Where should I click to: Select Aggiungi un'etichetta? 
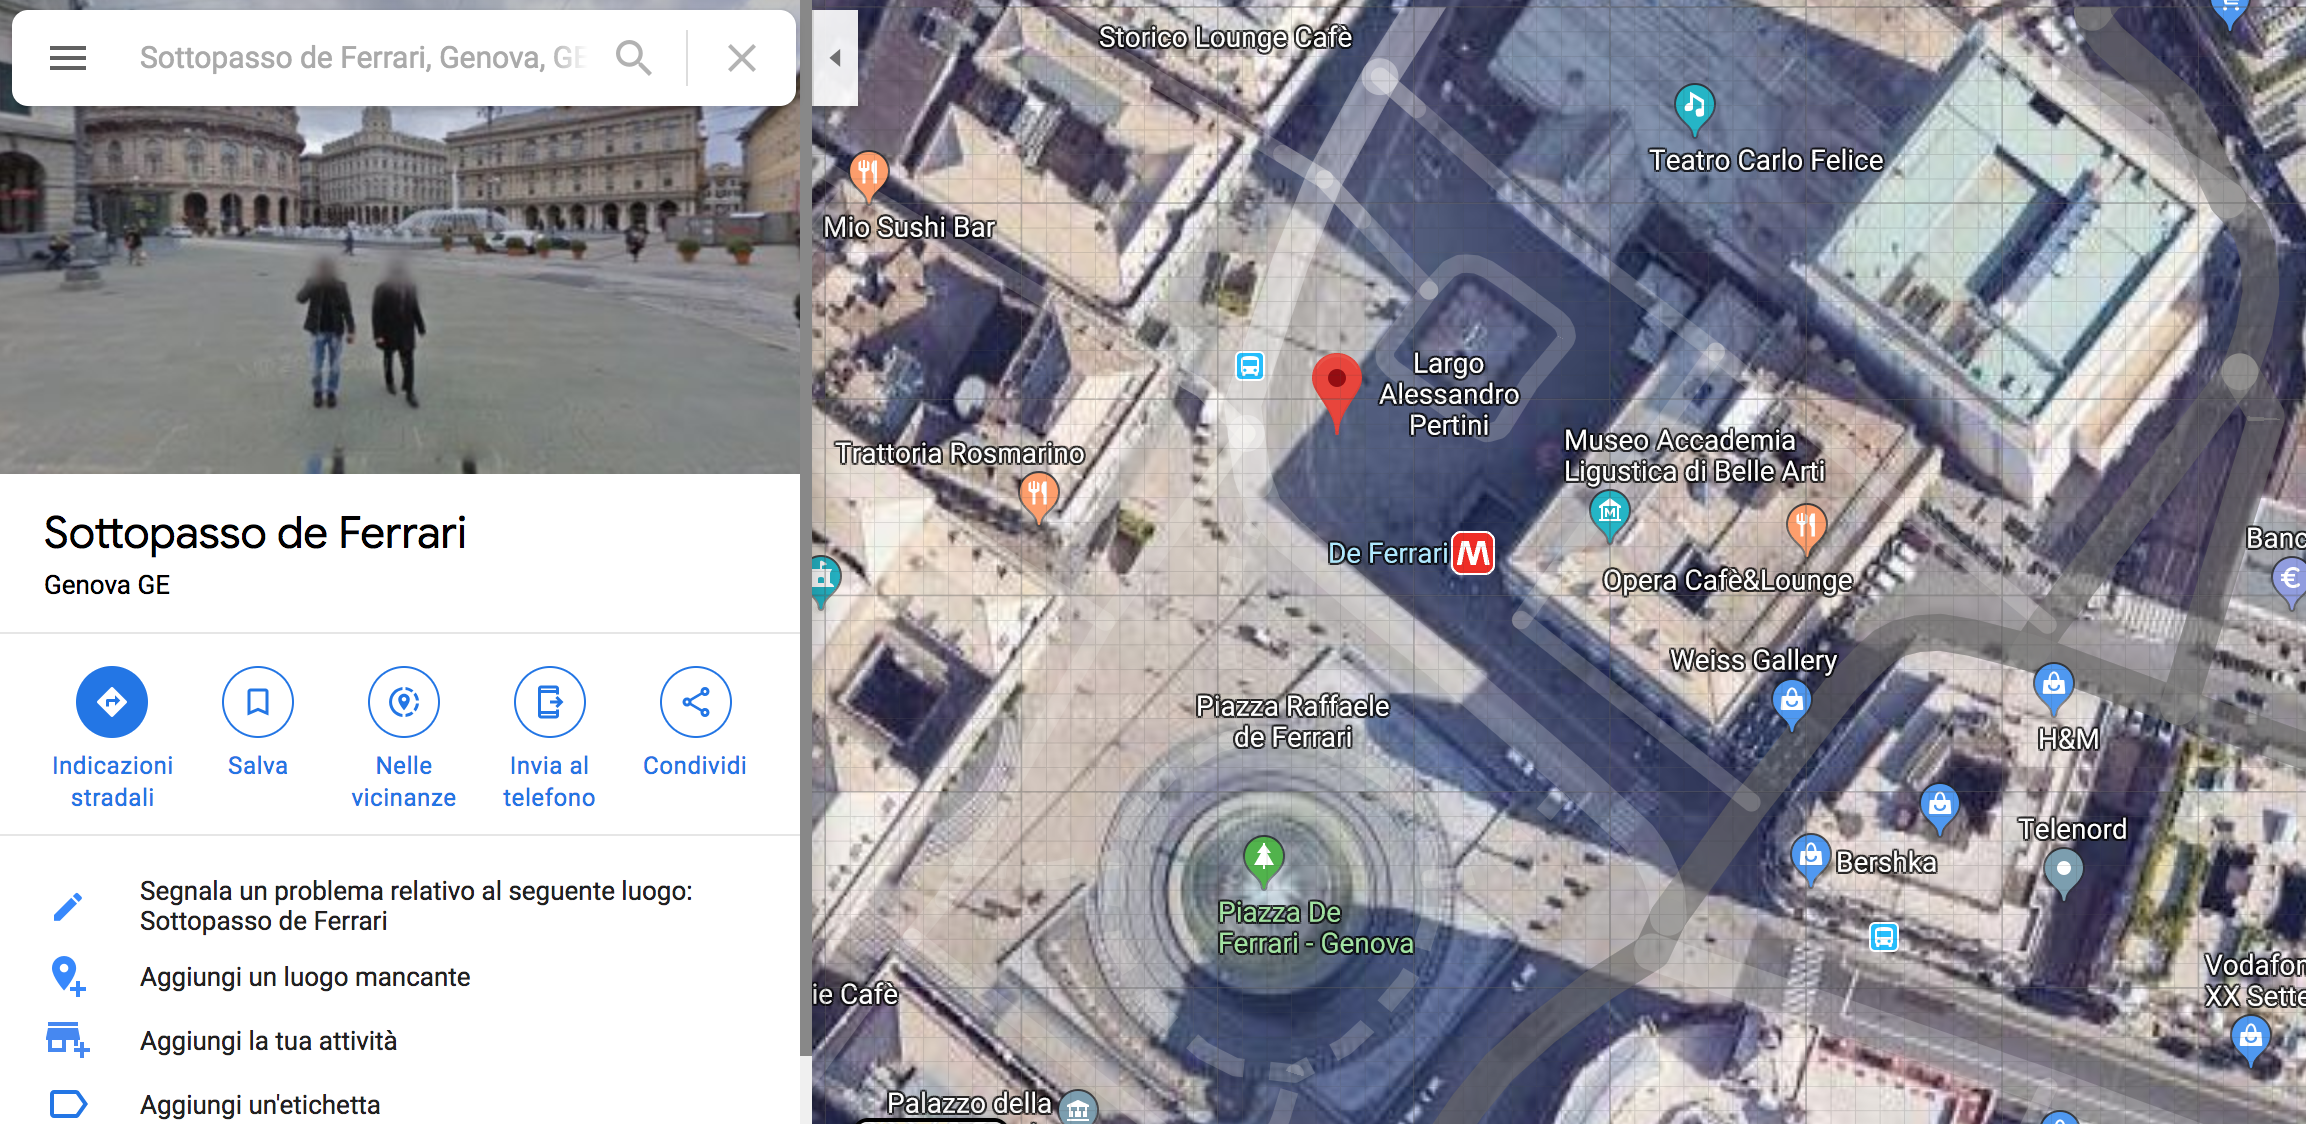(400, 1105)
